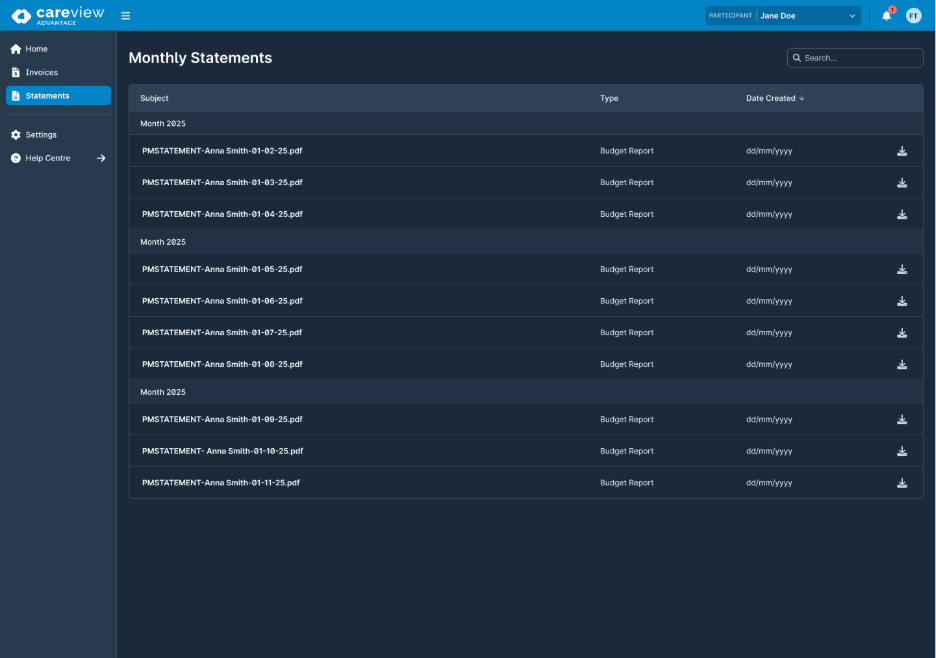Open the notifications bell
936x658 pixels.
[886, 16]
